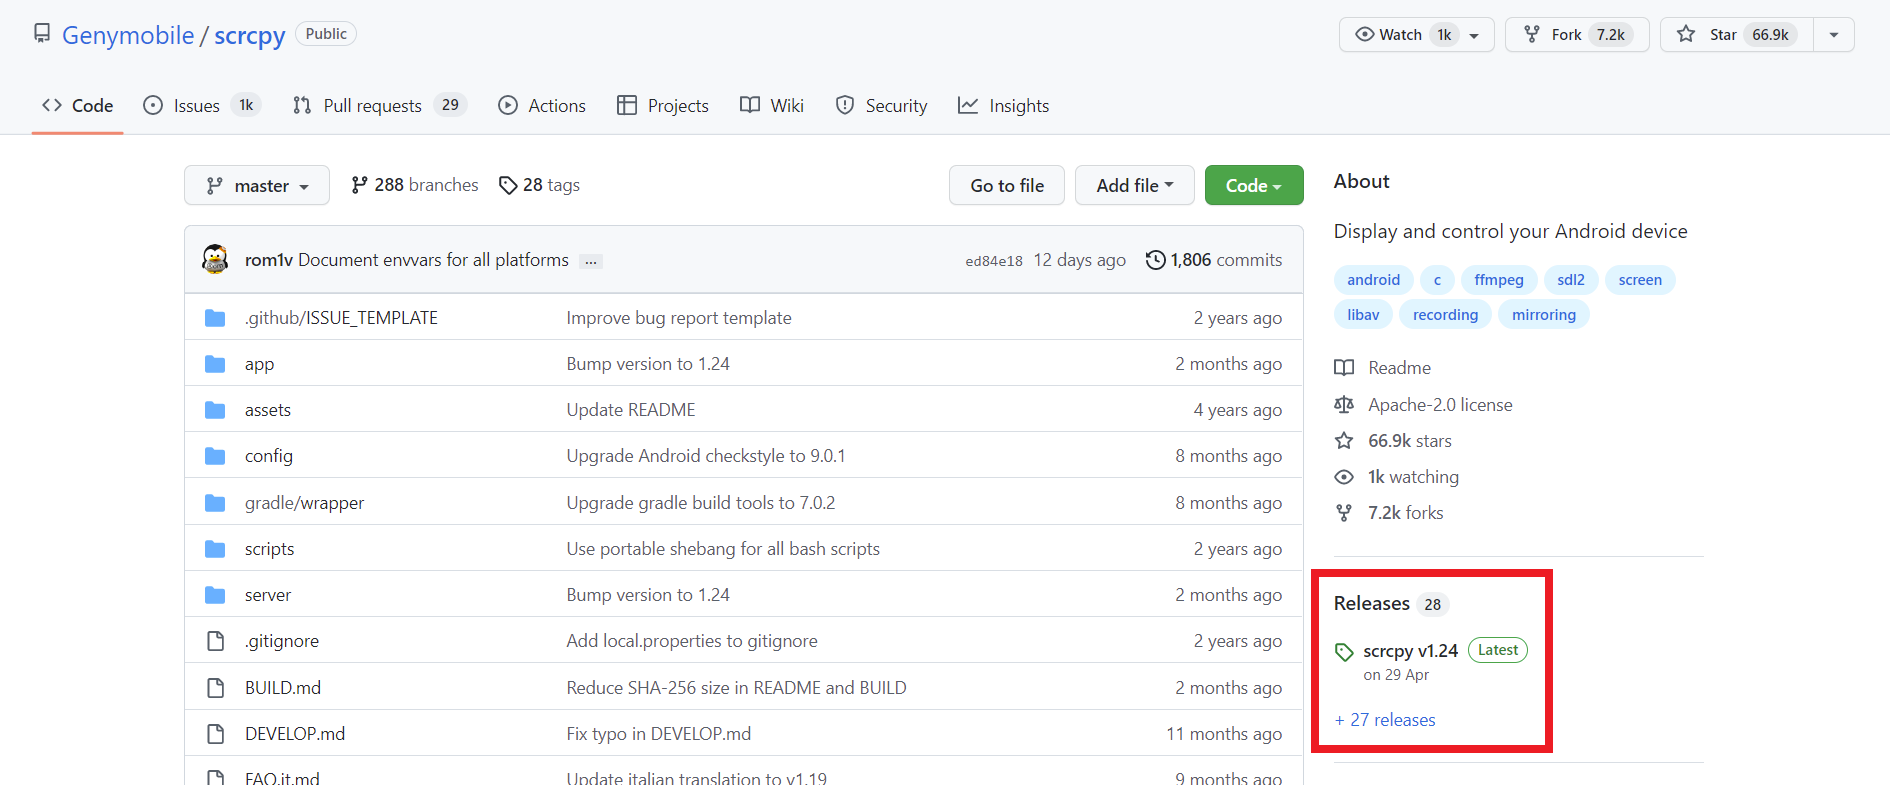View the 66.9k stars link
The height and width of the screenshot is (785, 1890).
click(x=1393, y=441)
